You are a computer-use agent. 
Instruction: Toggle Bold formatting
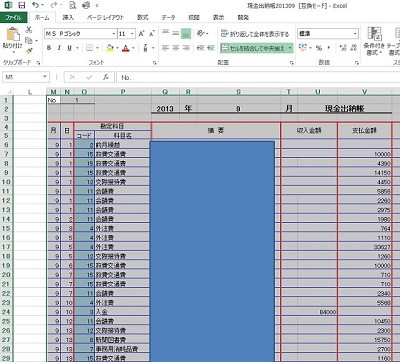tap(49, 48)
